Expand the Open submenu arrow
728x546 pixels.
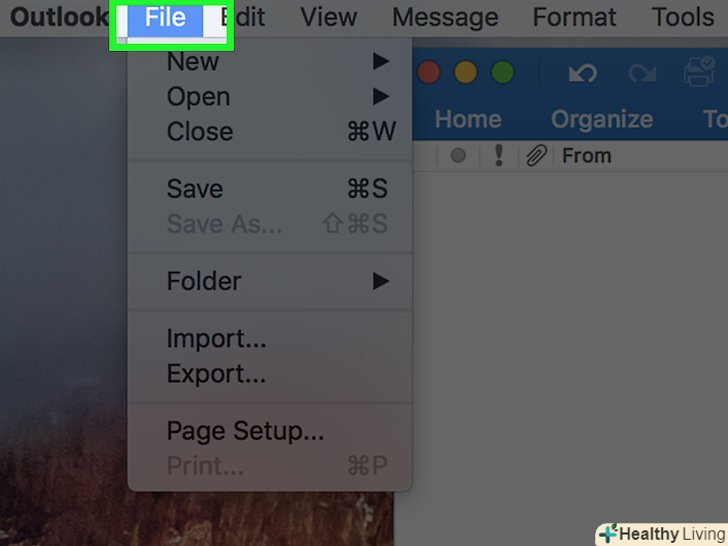[x=381, y=96]
